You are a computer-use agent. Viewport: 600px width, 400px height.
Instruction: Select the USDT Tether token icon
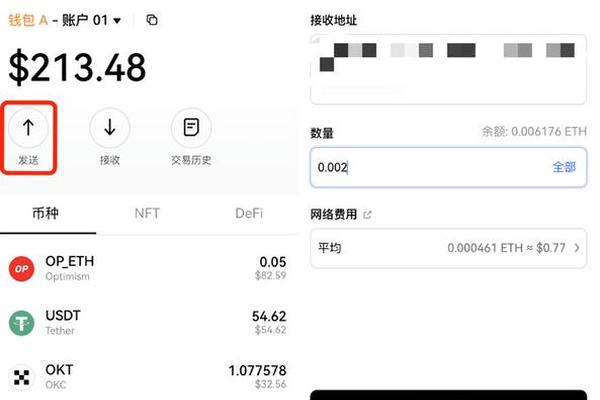tap(21, 323)
